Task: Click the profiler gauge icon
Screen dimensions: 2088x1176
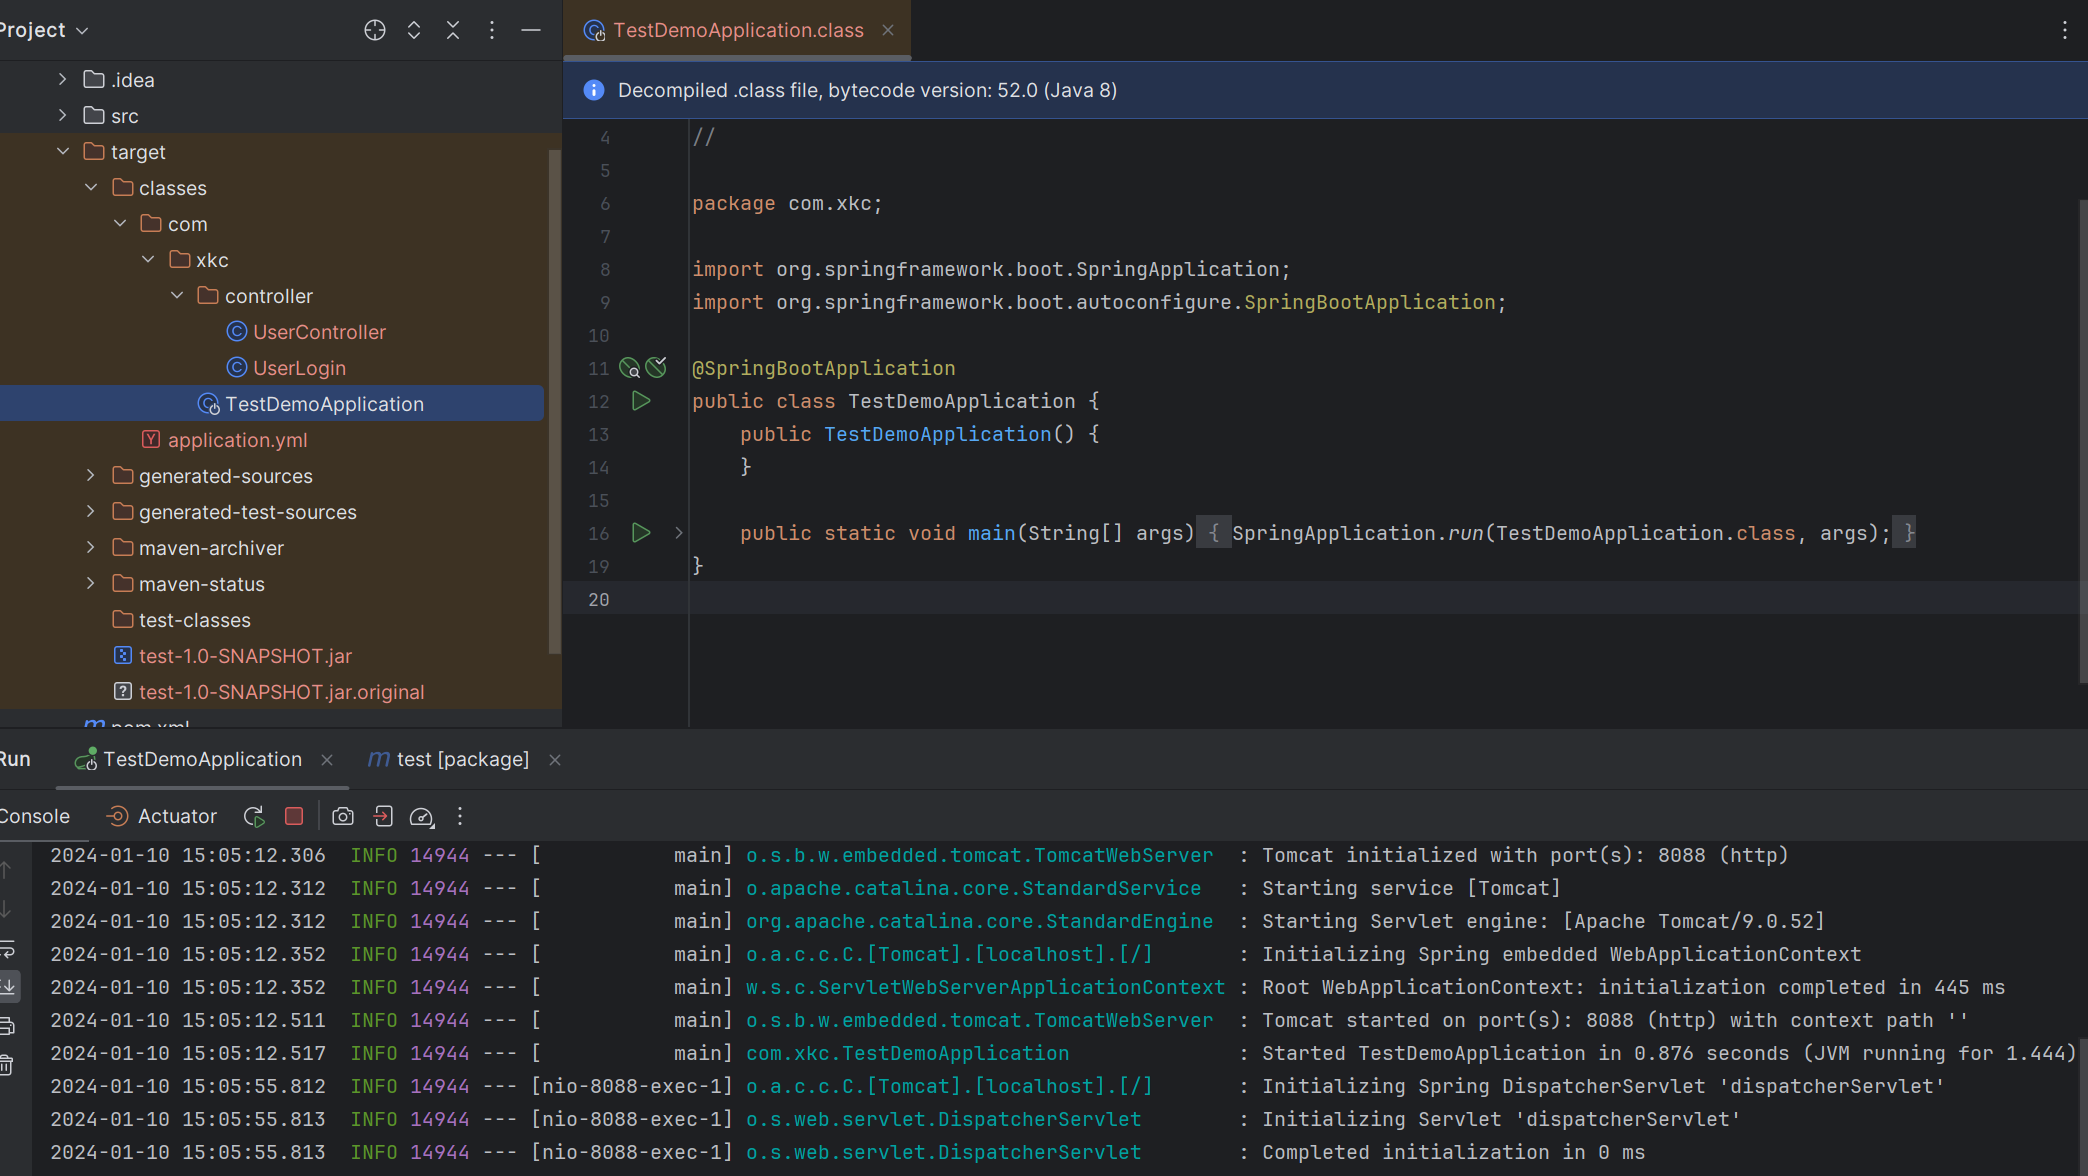Action: point(422,817)
